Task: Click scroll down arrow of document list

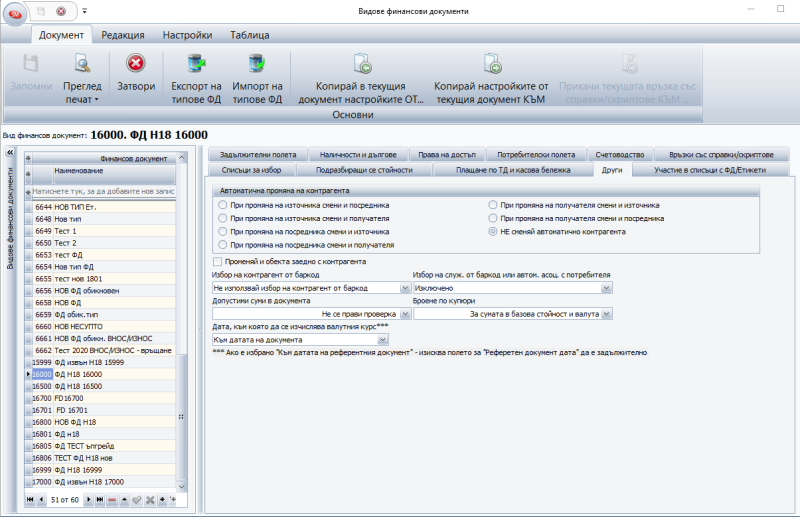Action: [x=182, y=487]
